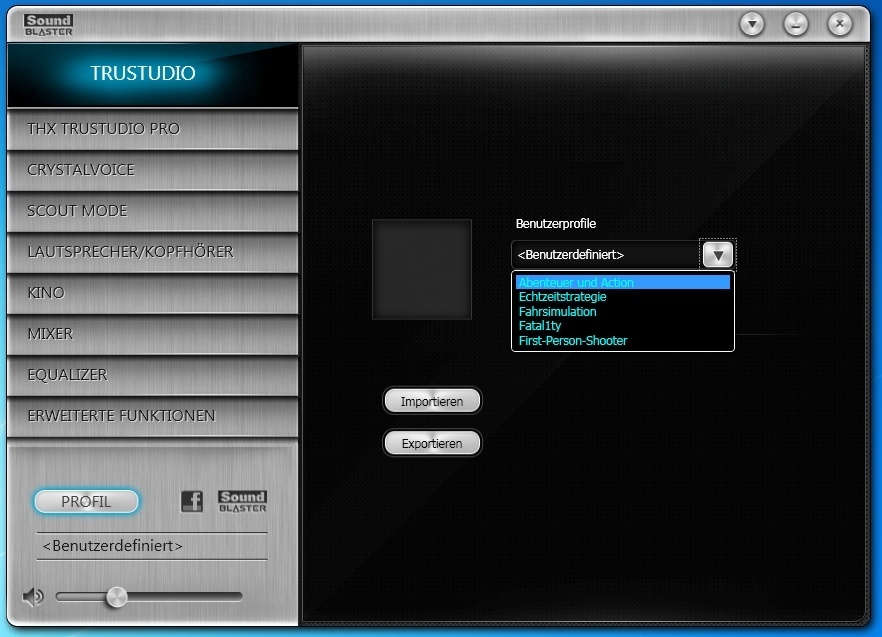The image size is (882, 637).
Task: Go to the CrystalVoice section
Action: (152, 170)
